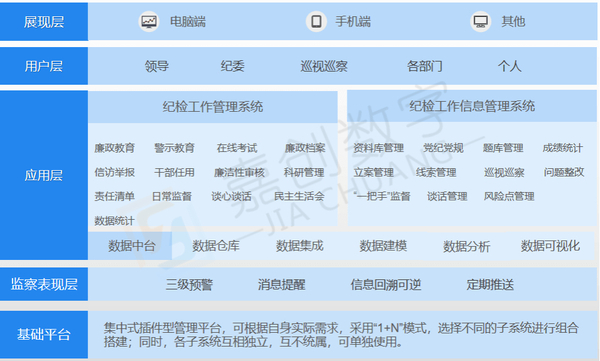Select 定期推送 in the monitoring layer

click(x=490, y=285)
